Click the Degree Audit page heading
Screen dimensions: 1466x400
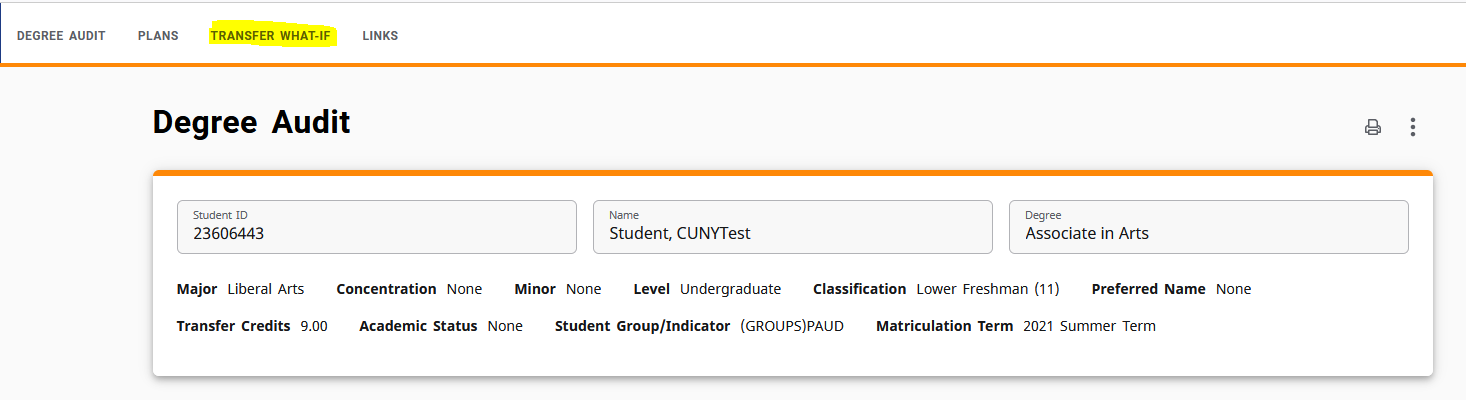coord(251,122)
